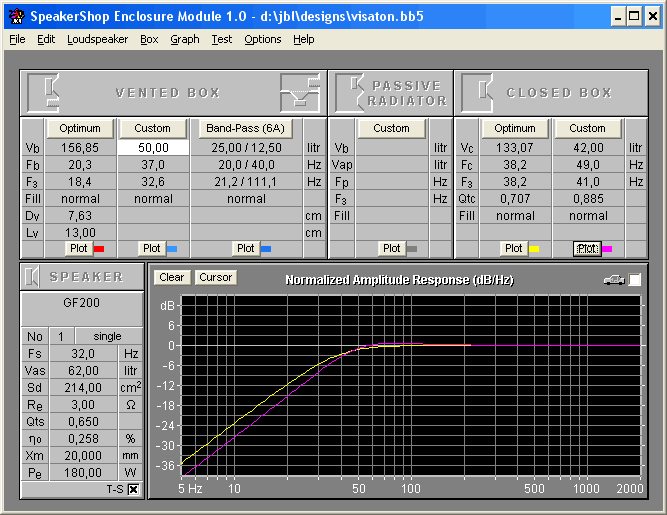This screenshot has height=515, width=667.
Task: Click the closed custom Vc value 42,00
Action: 588,148
